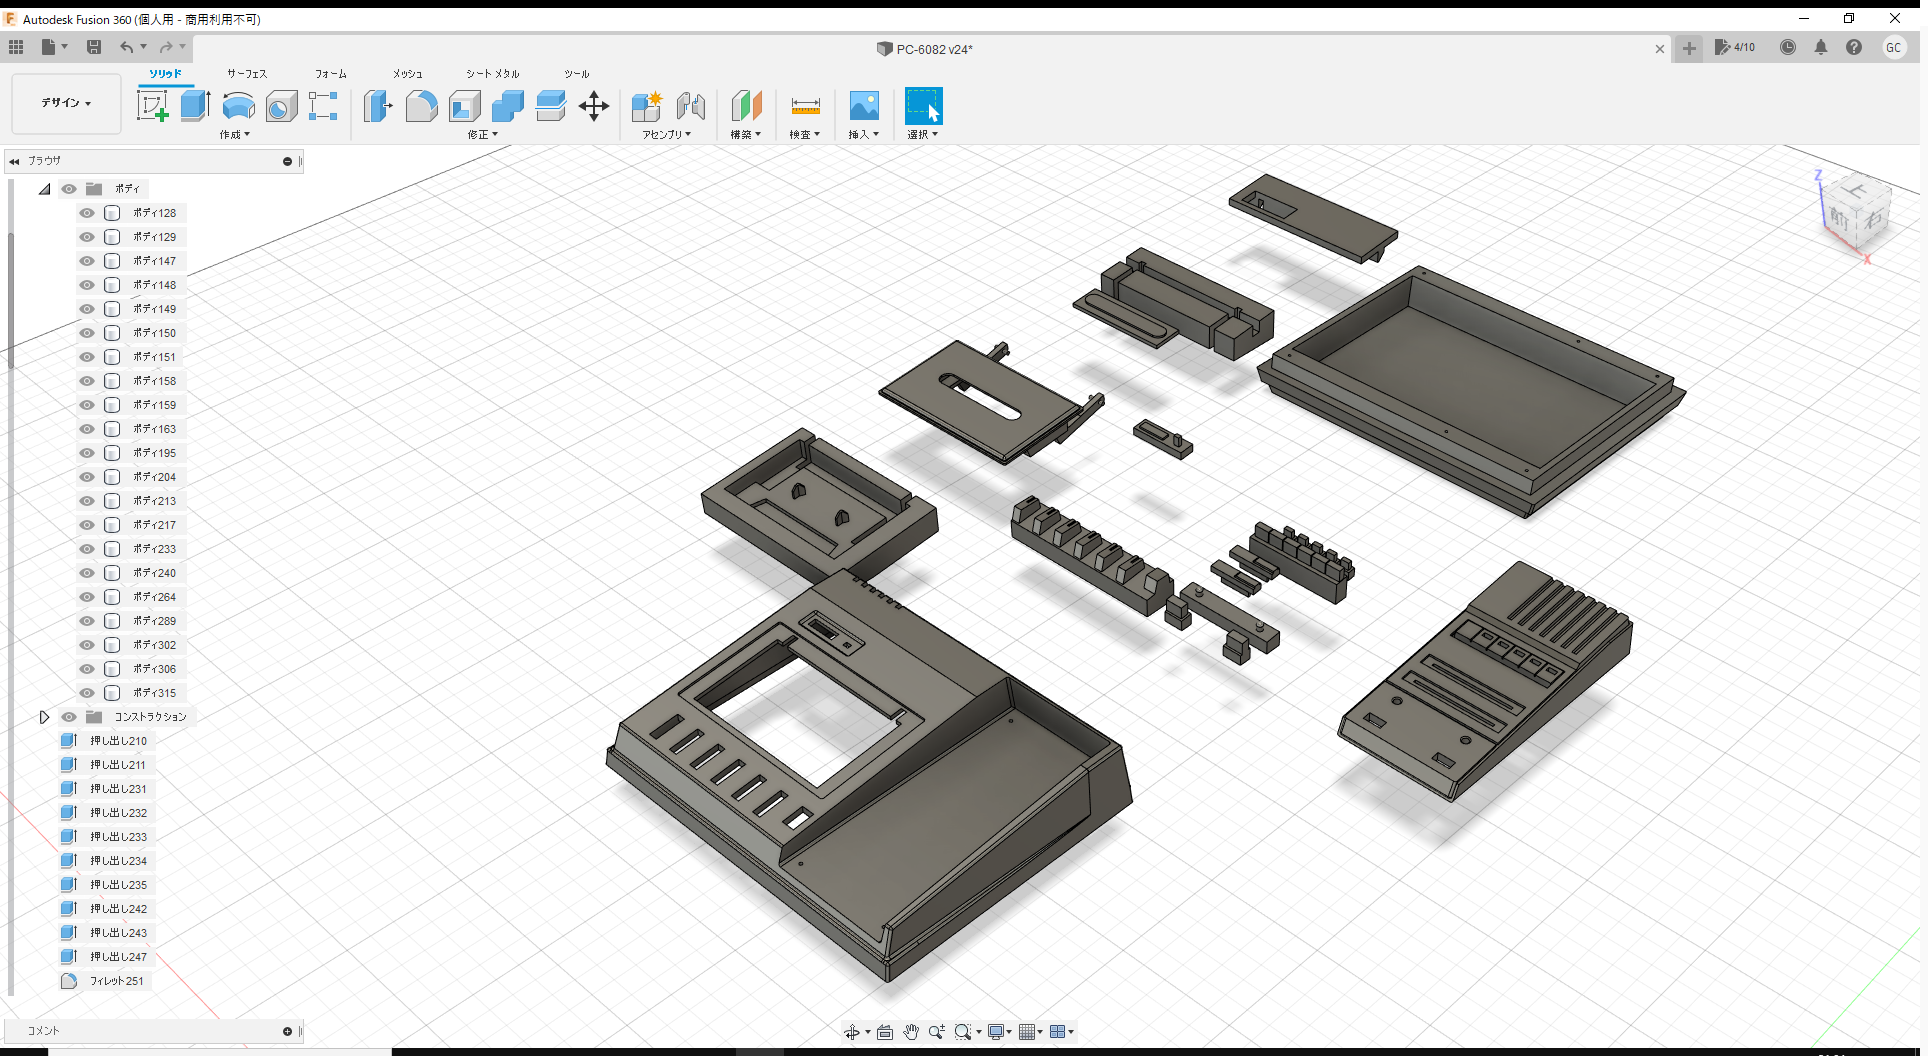
Task: Open the Hole tool
Action: tap(281, 106)
